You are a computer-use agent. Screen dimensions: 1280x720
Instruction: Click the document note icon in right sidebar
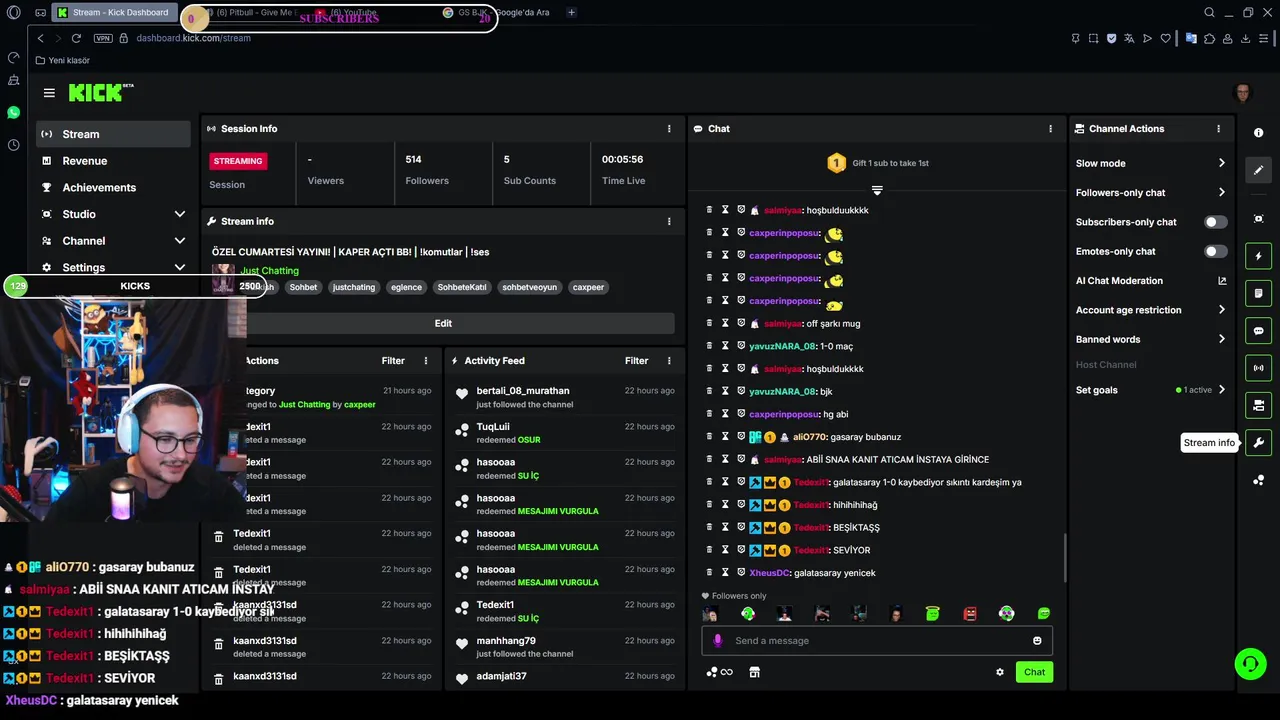tap(1258, 293)
